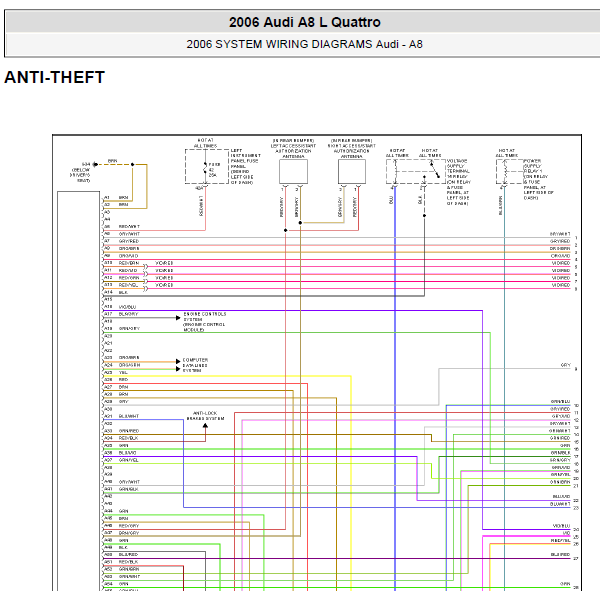
Task: Click the "HOT AT ALL TIMES" label above Fuse 42
Action: pyautogui.click(x=205, y=143)
